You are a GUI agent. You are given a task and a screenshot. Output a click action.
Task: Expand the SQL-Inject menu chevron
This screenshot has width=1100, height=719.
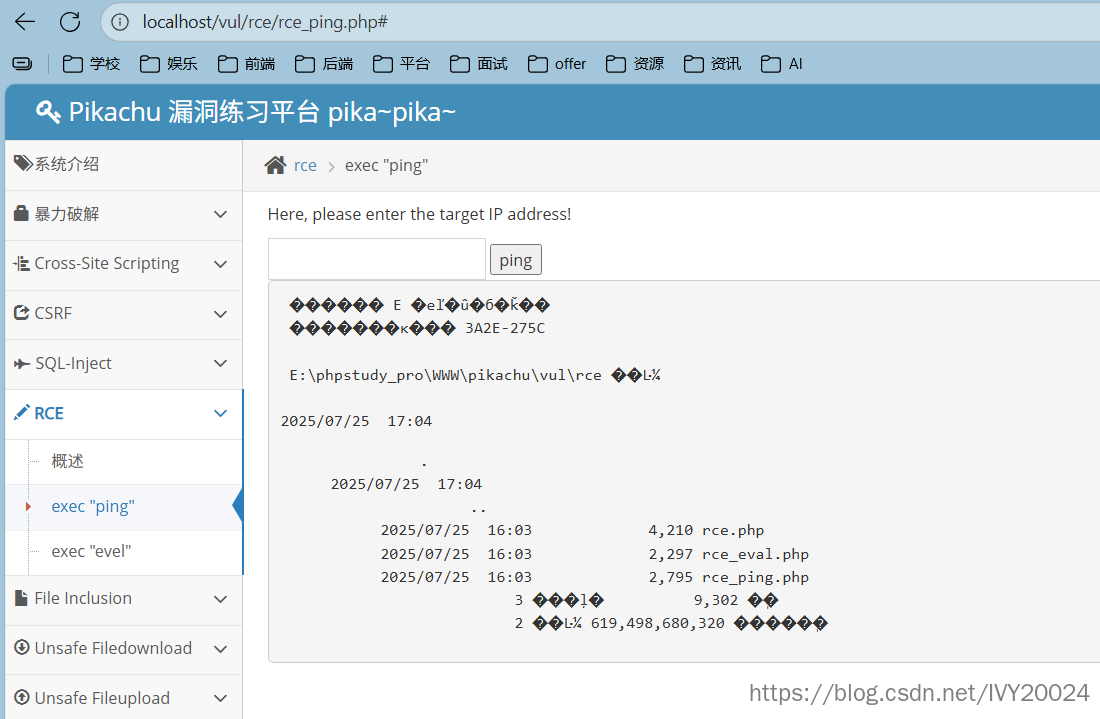(x=220, y=363)
